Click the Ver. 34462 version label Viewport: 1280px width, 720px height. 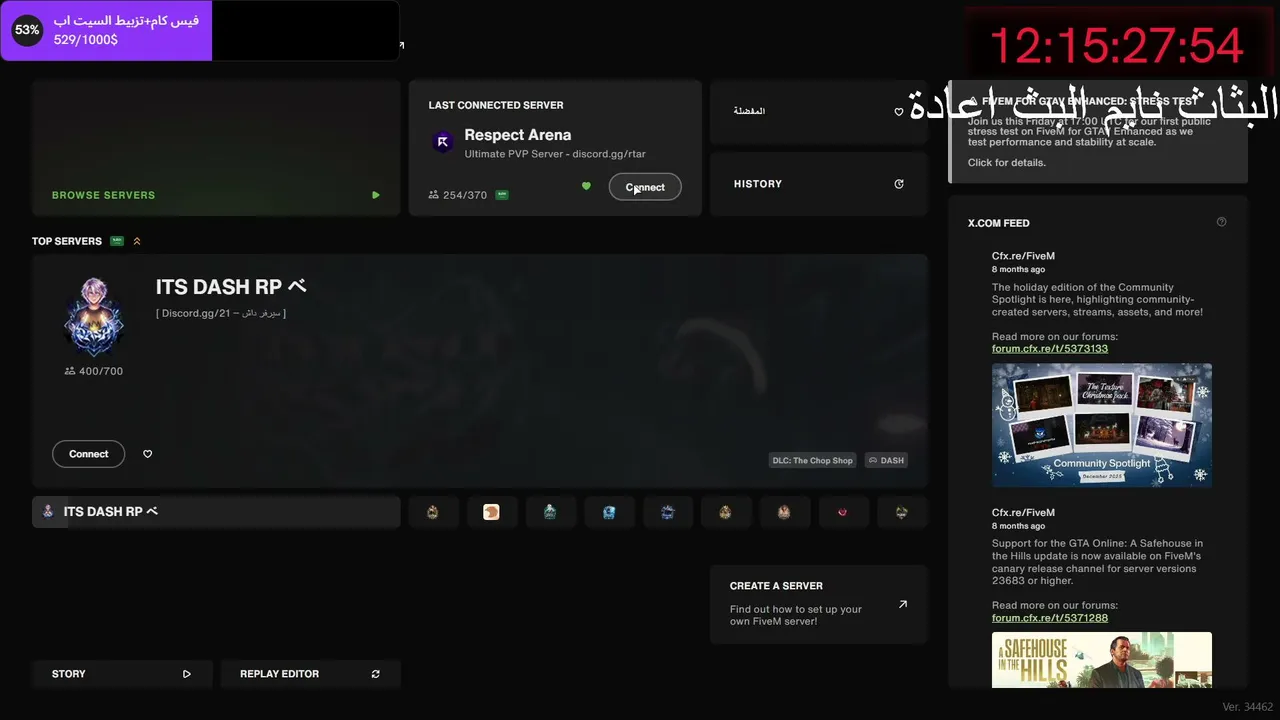[1248, 707]
